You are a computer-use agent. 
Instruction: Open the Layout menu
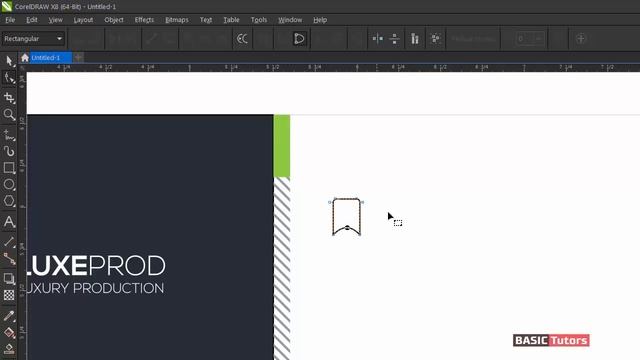[x=83, y=20]
